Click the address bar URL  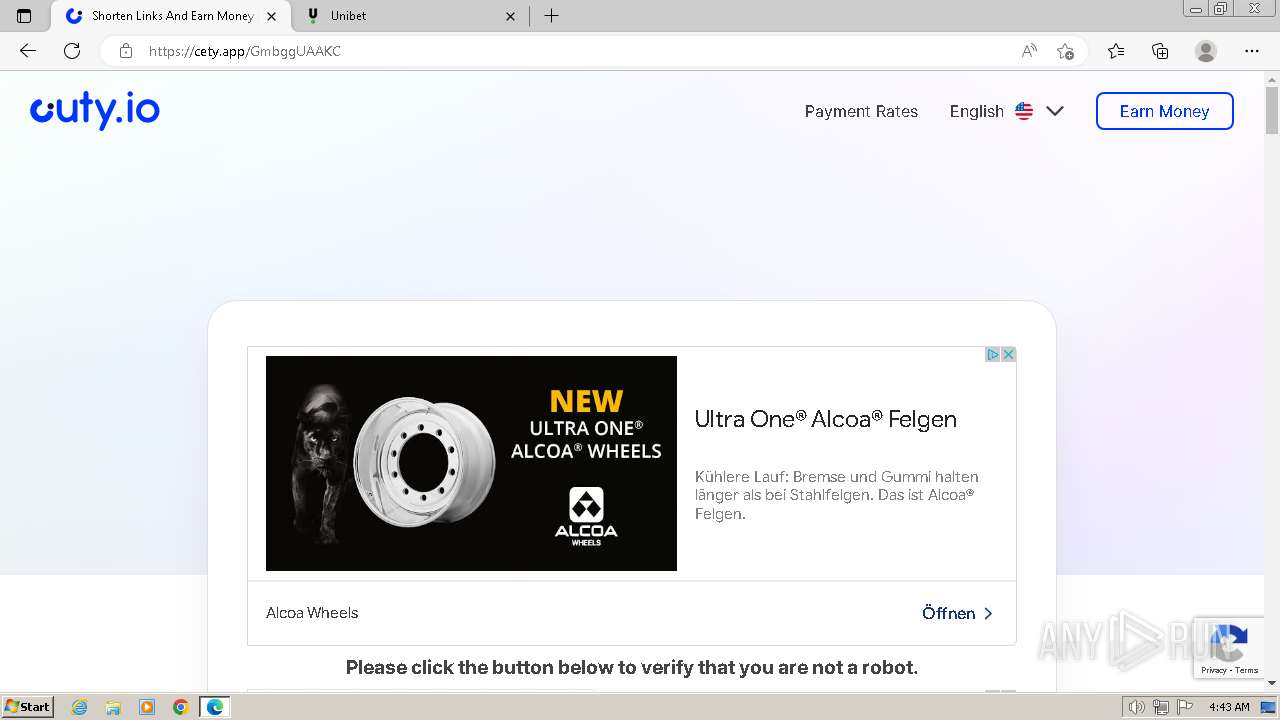245,51
